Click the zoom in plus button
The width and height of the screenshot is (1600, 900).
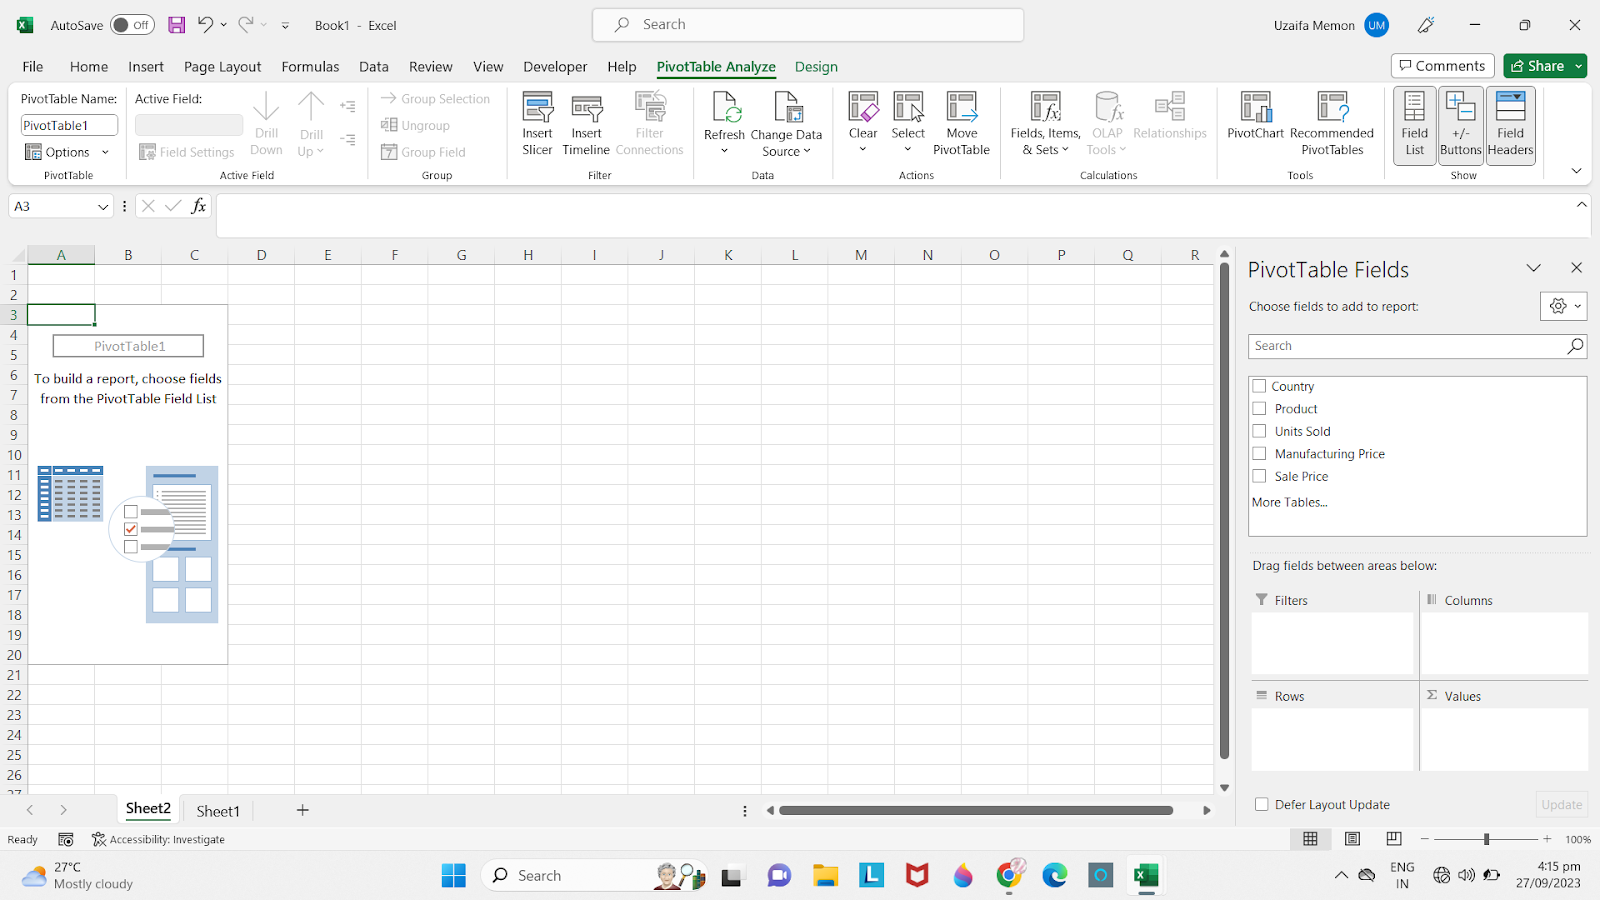[1547, 839]
